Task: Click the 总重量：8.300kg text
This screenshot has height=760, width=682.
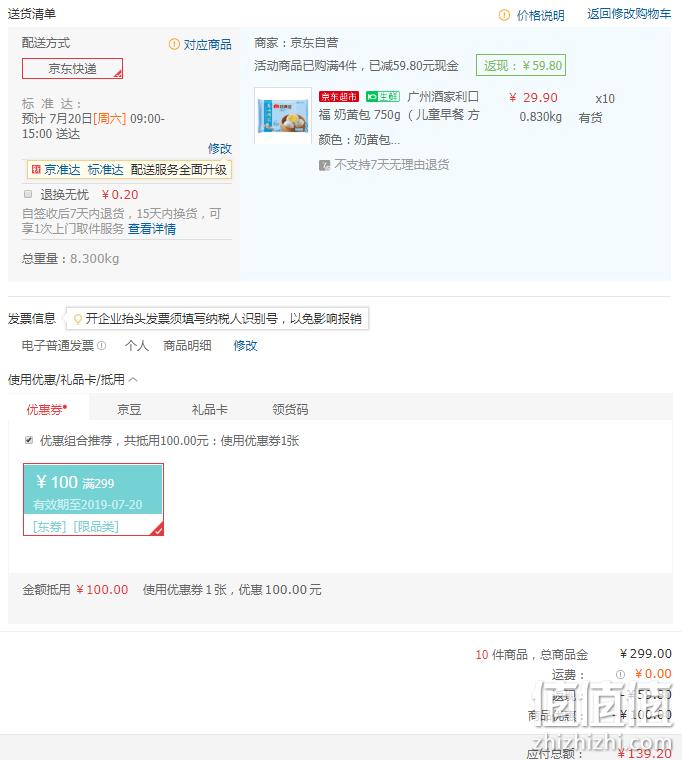Action: point(70,258)
